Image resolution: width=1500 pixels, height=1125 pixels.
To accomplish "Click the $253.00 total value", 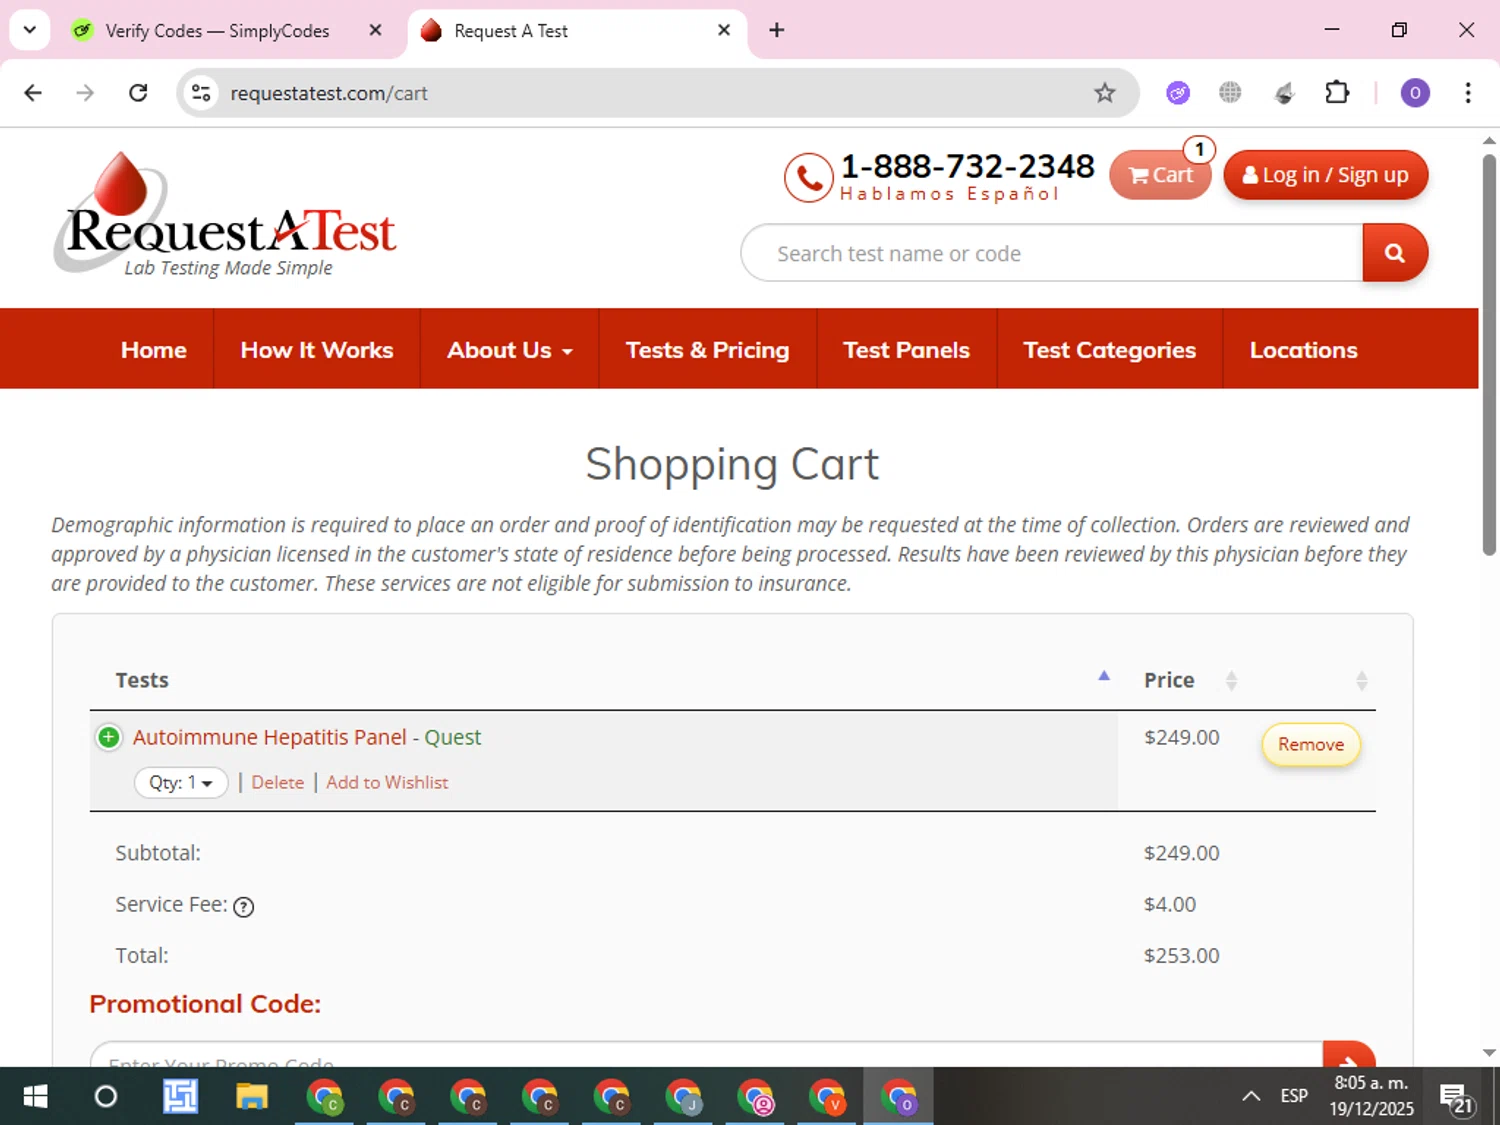I will pyautogui.click(x=1181, y=955).
